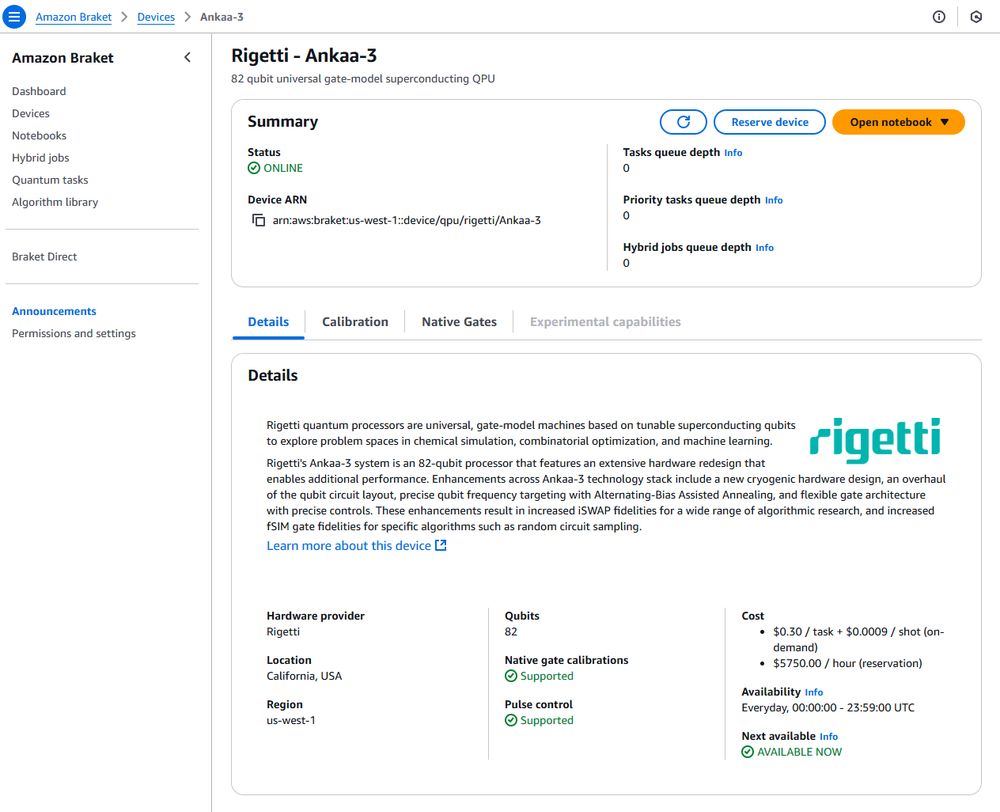The width and height of the screenshot is (1000, 812).
Task: Click the us-west-1 region value
Action: point(291,720)
